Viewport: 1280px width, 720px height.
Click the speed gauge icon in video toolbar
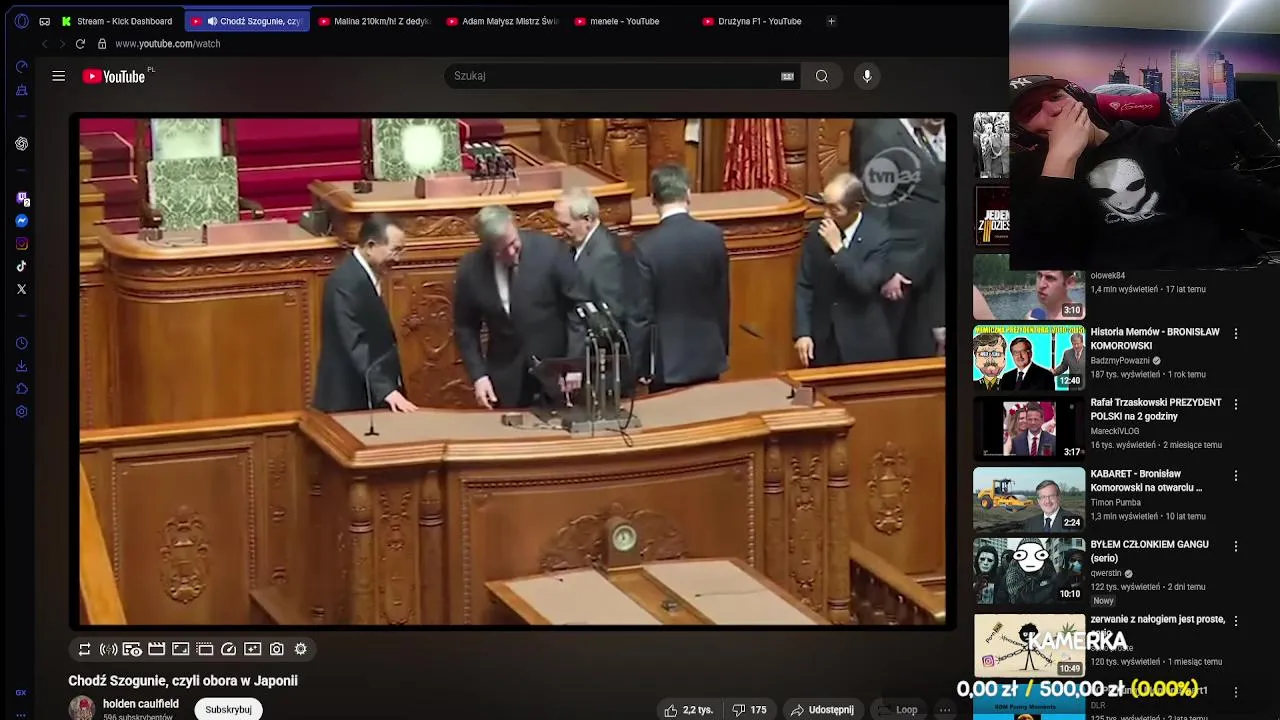(228, 649)
